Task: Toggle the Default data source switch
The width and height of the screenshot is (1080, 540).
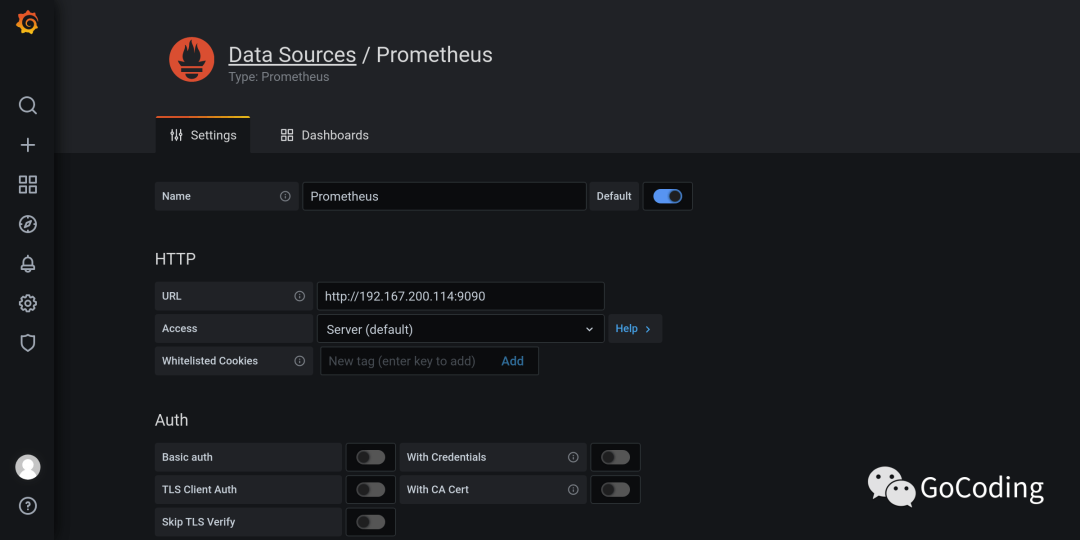Action: [667, 196]
